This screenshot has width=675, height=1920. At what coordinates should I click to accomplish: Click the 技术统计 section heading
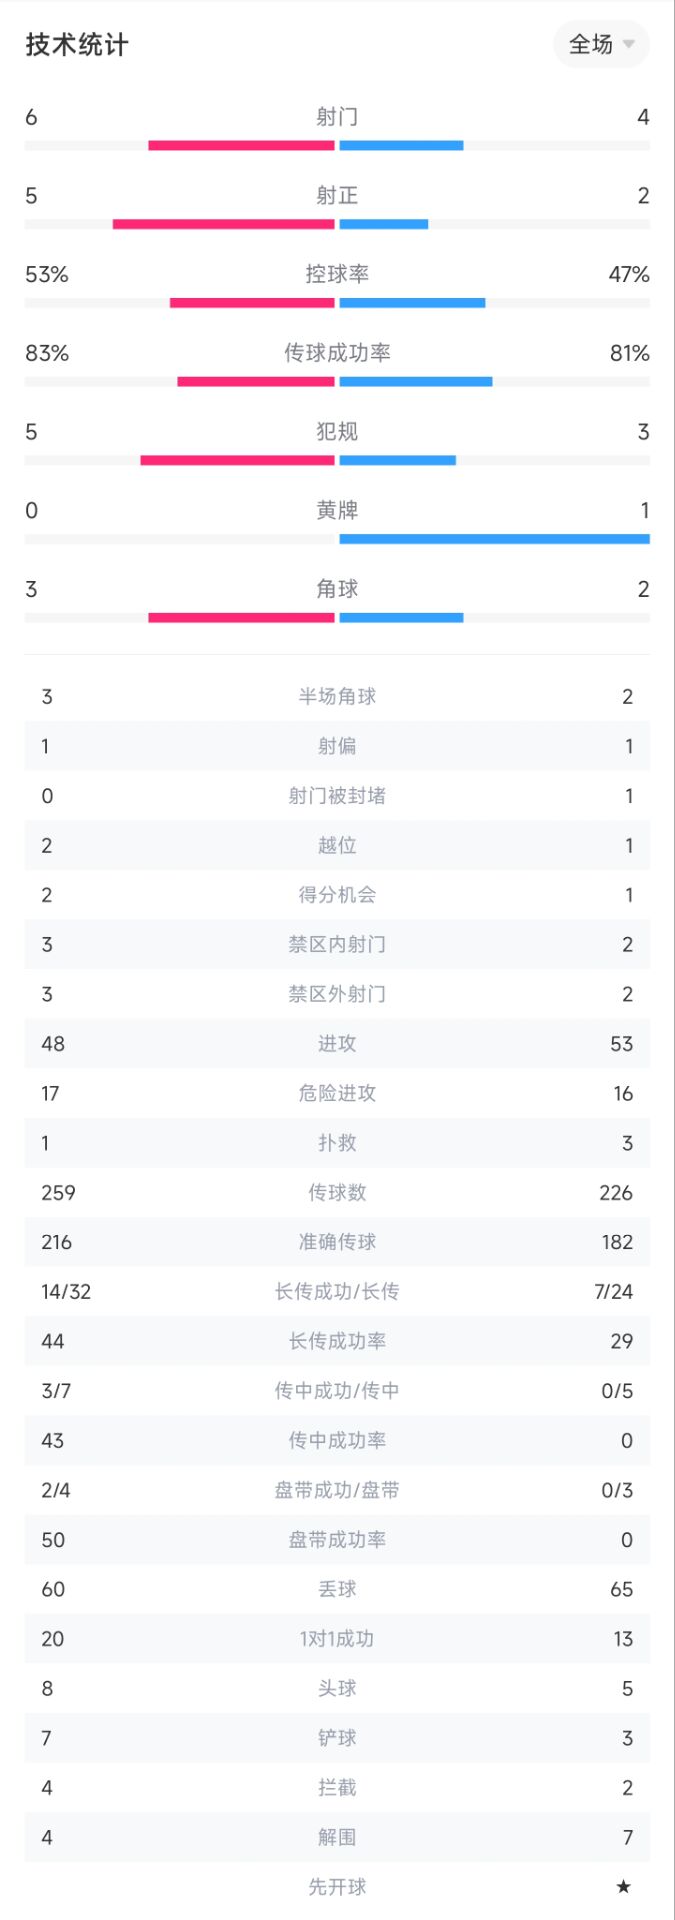coord(77,45)
